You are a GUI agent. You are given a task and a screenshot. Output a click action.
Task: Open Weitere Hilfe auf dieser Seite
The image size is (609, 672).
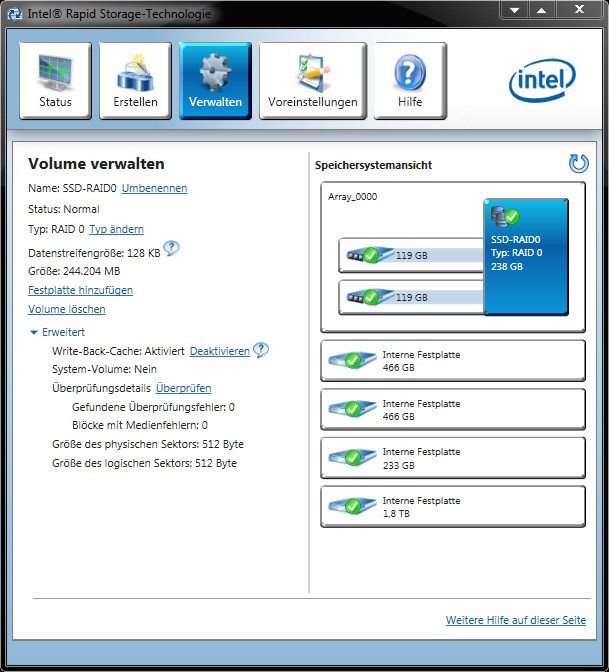coord(516,620)
